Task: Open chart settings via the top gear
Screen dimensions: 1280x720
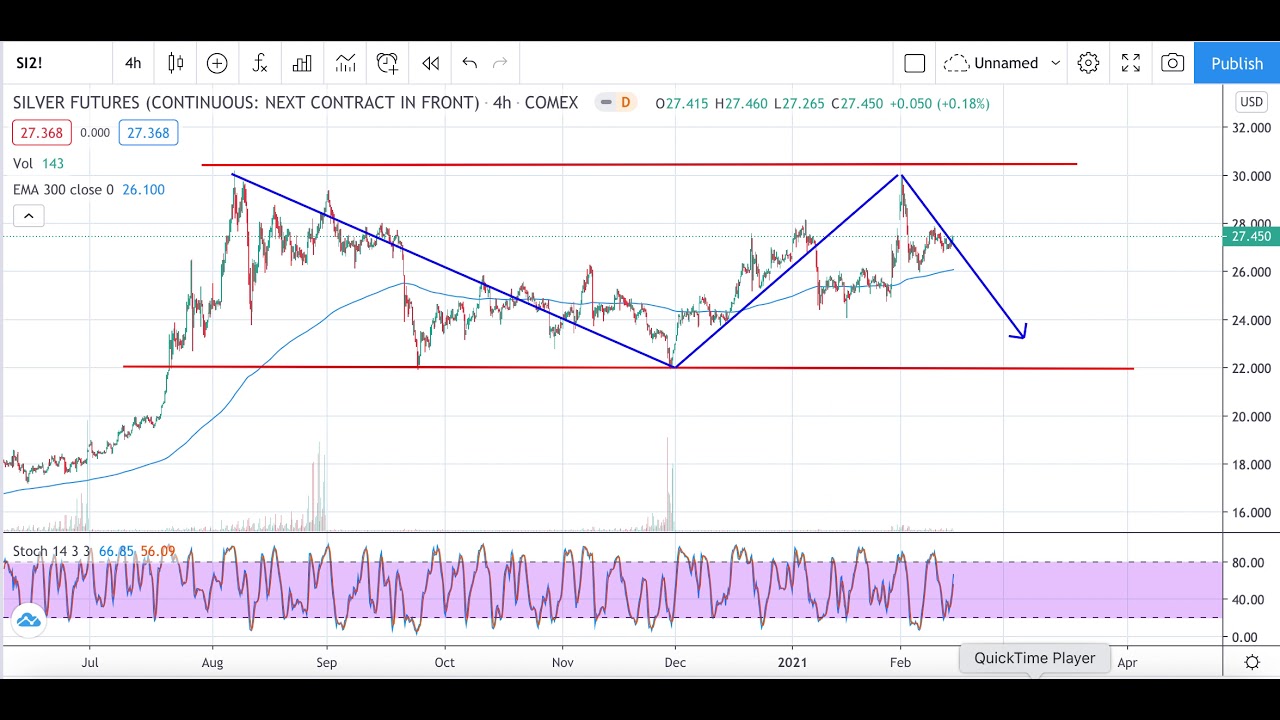Action: [x=1088, y=63]
